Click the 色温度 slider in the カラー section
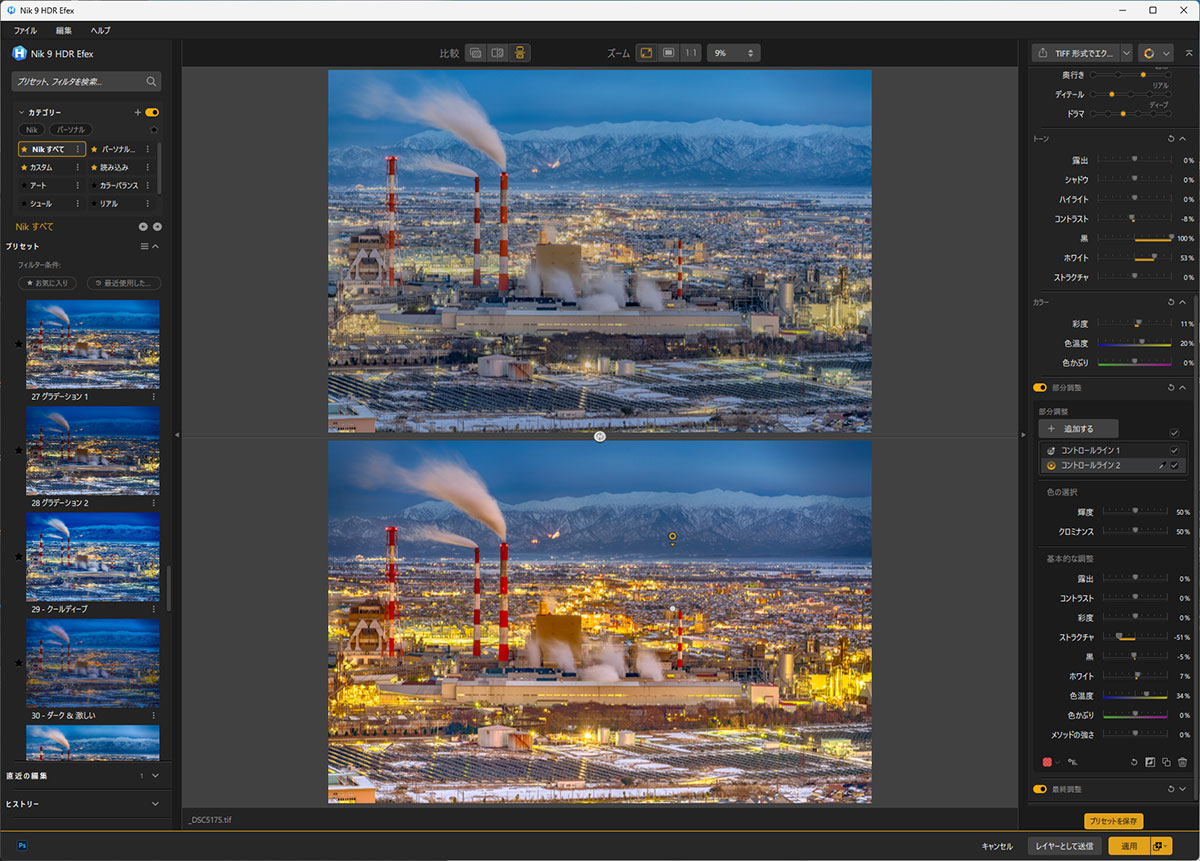Viewport: 1200px width, 861px height. click(x=1135, y=343)
